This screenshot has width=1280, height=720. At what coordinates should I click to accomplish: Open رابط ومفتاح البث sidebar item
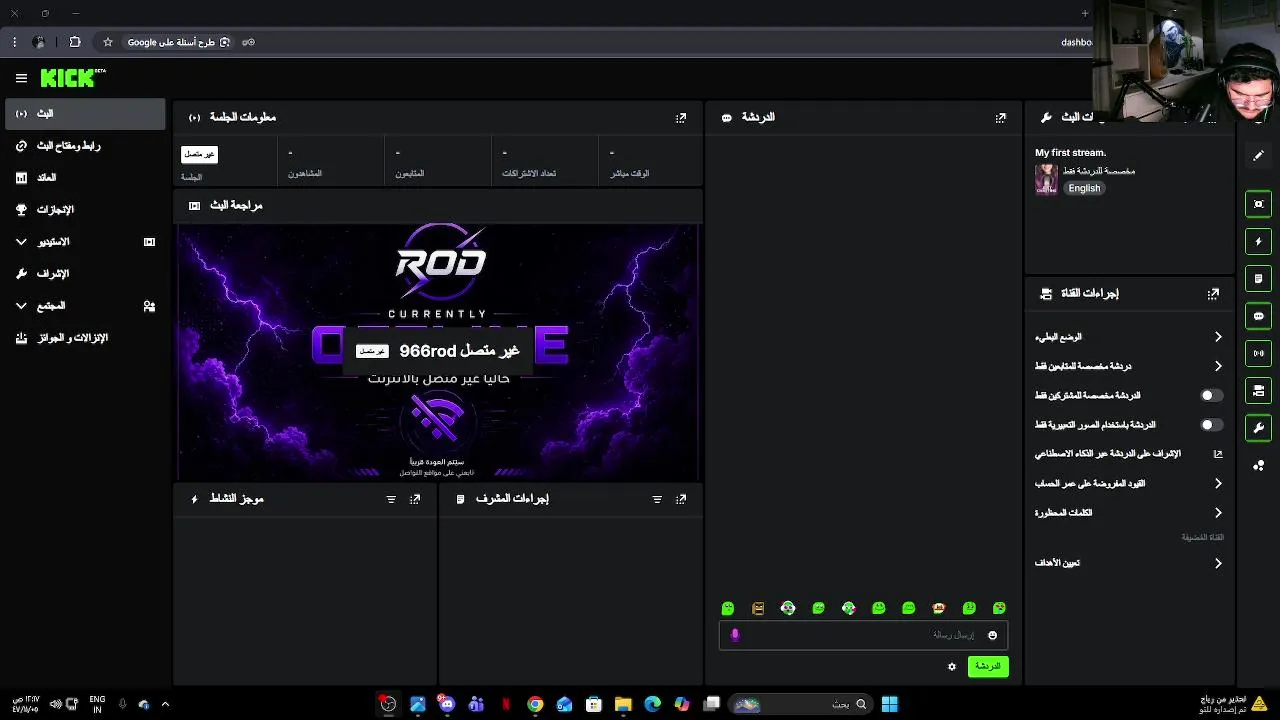tap(85, 146)
